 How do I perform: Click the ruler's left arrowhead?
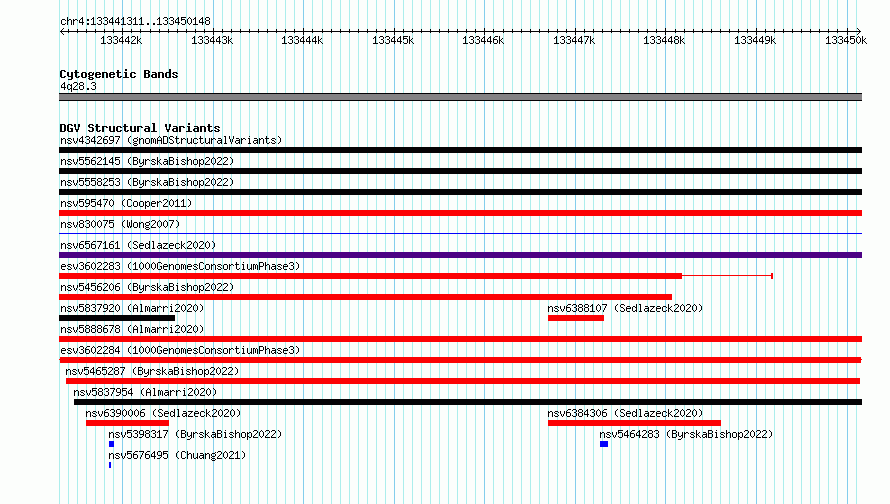pos(62,31)
